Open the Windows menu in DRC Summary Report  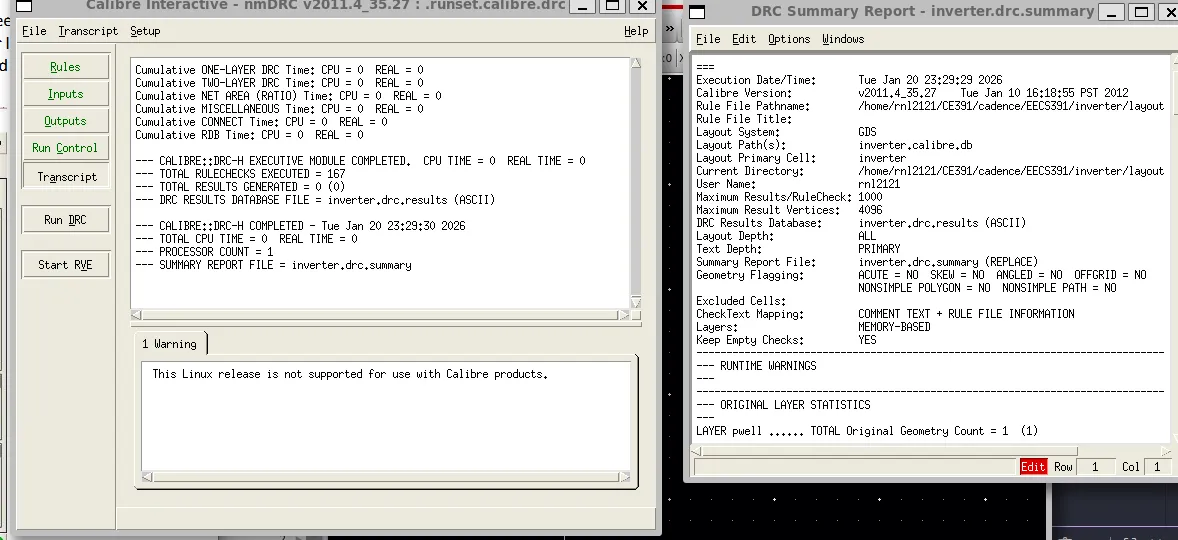pos(843,39)
